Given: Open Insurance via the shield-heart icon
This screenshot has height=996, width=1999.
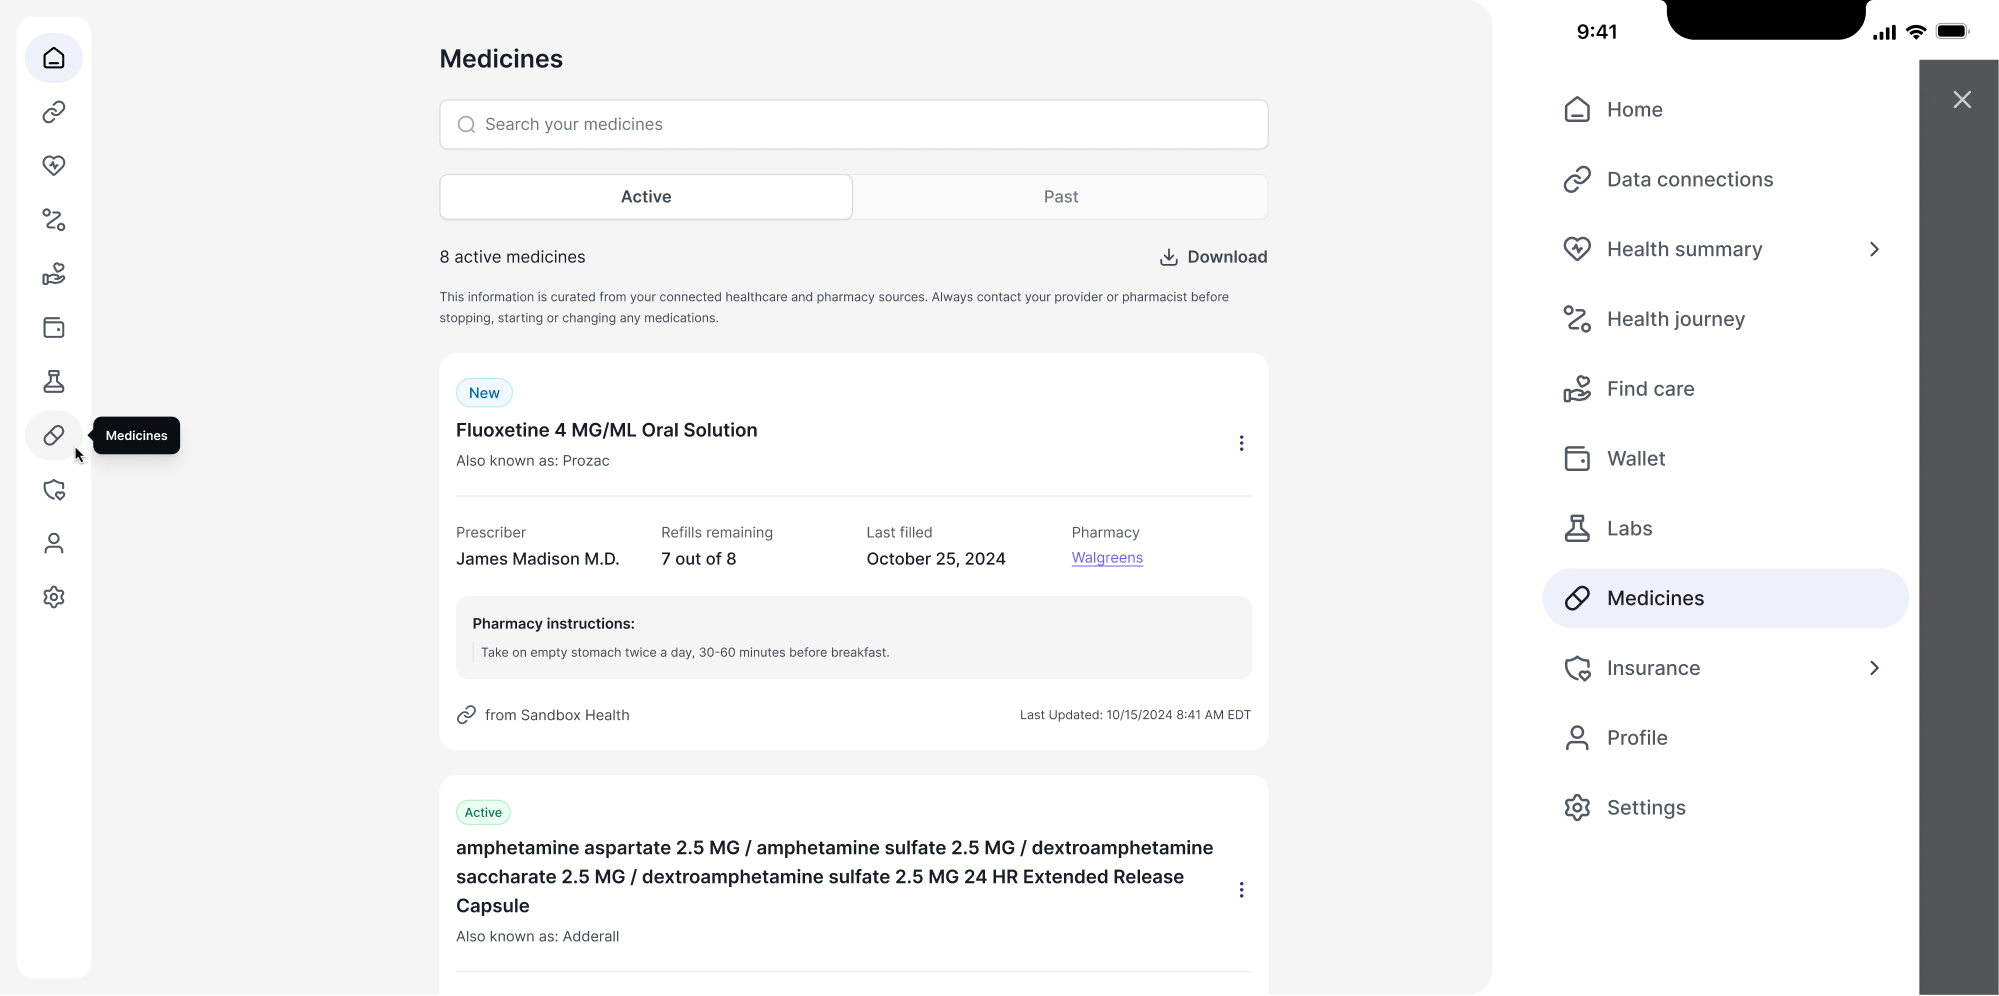Looking at the screenshot, I should pos(54,490).
